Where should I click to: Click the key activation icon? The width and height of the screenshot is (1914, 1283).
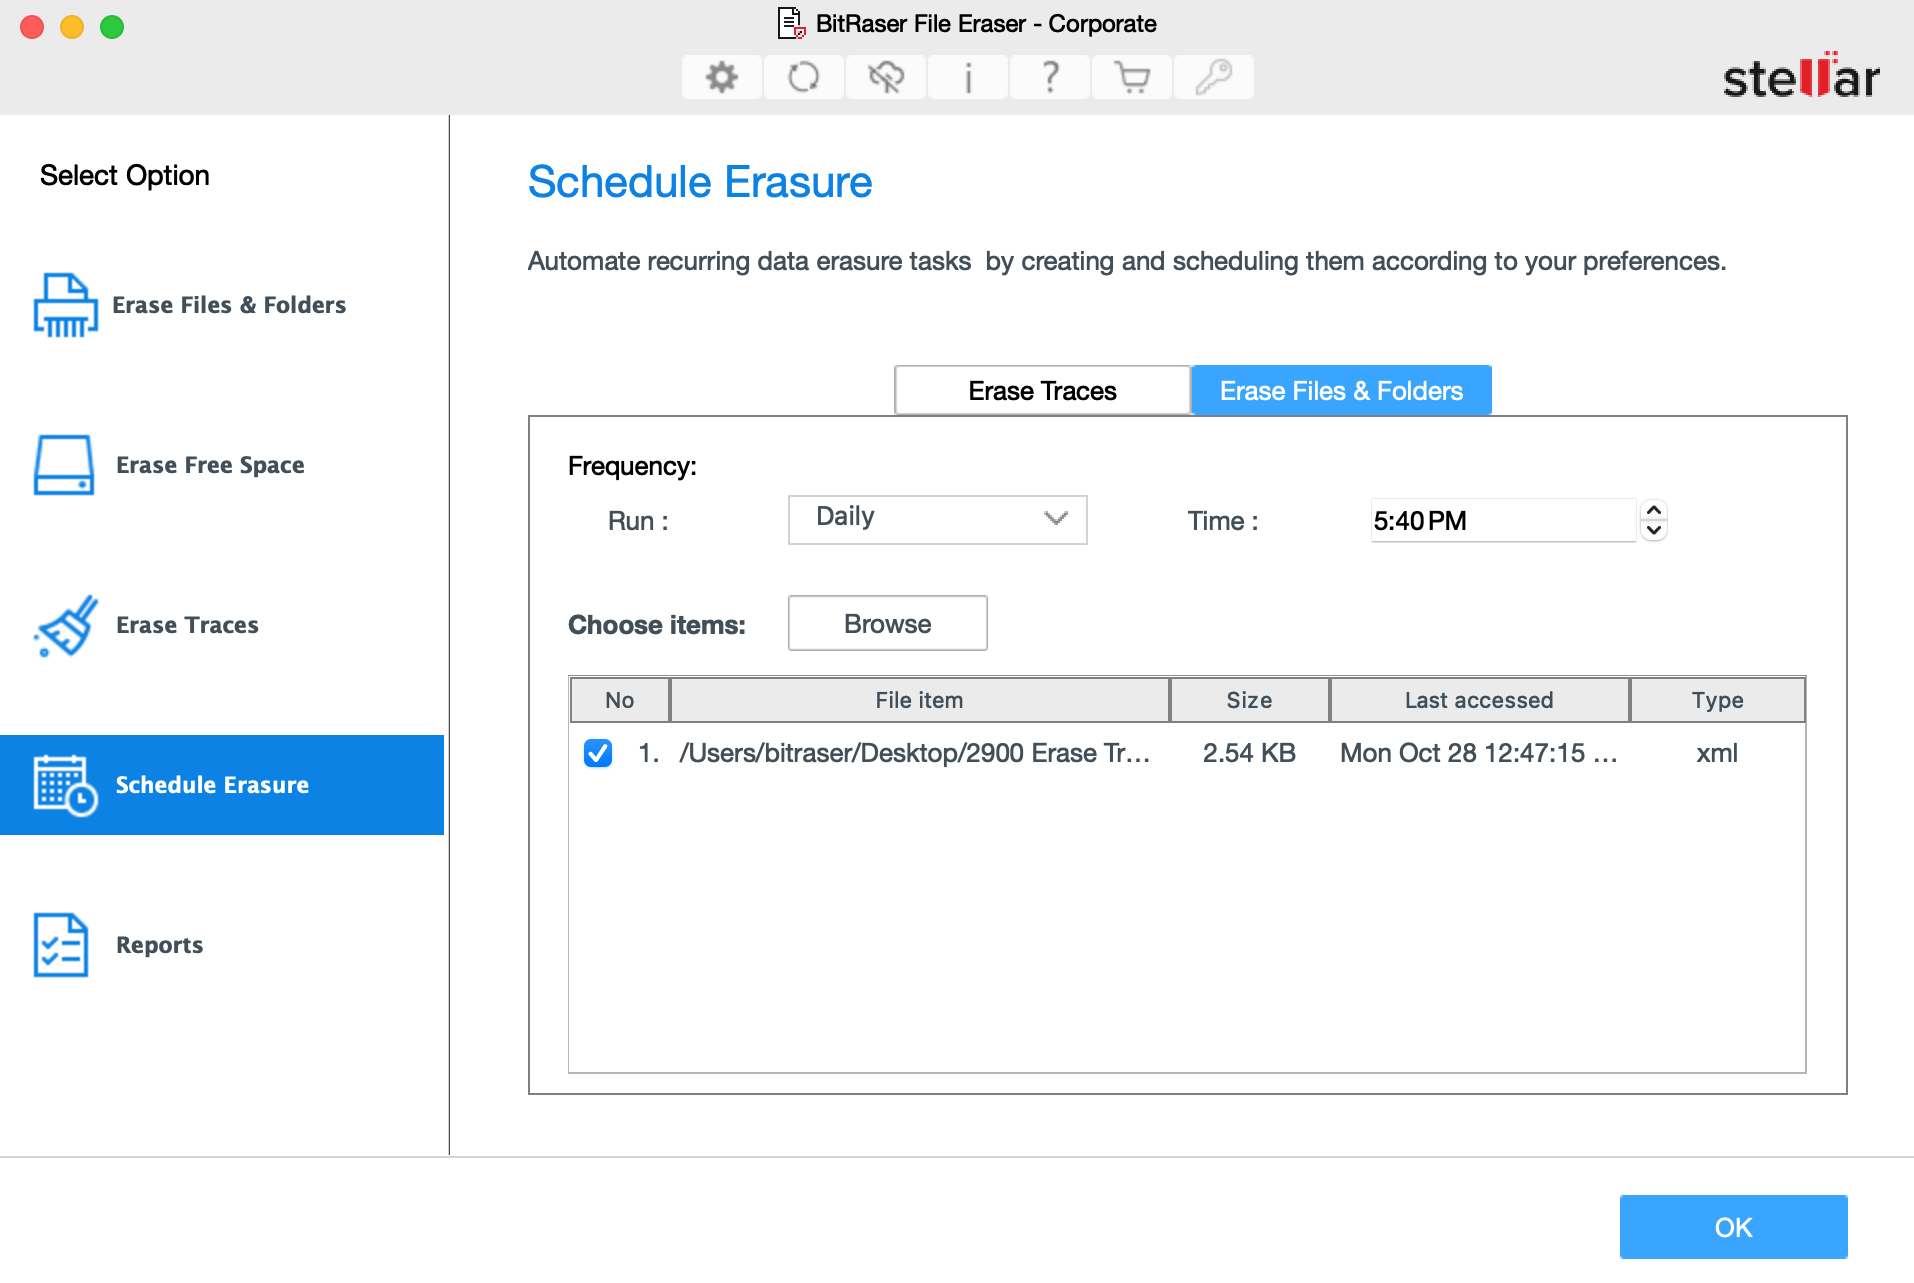[x=1214, y=77]
